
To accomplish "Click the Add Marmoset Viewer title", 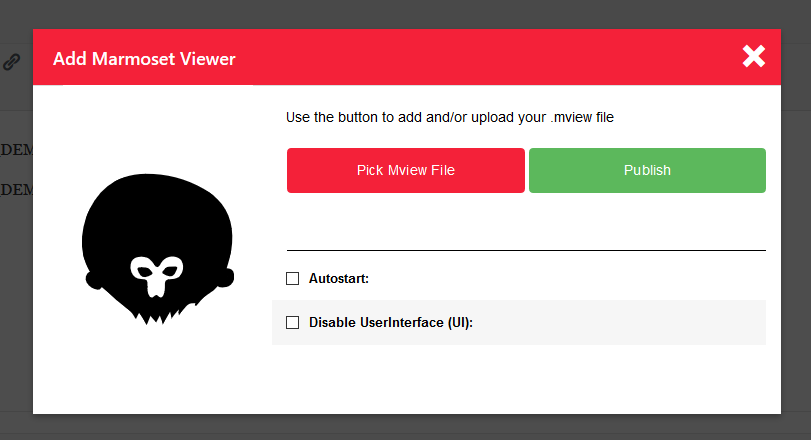I will (144, 59).
